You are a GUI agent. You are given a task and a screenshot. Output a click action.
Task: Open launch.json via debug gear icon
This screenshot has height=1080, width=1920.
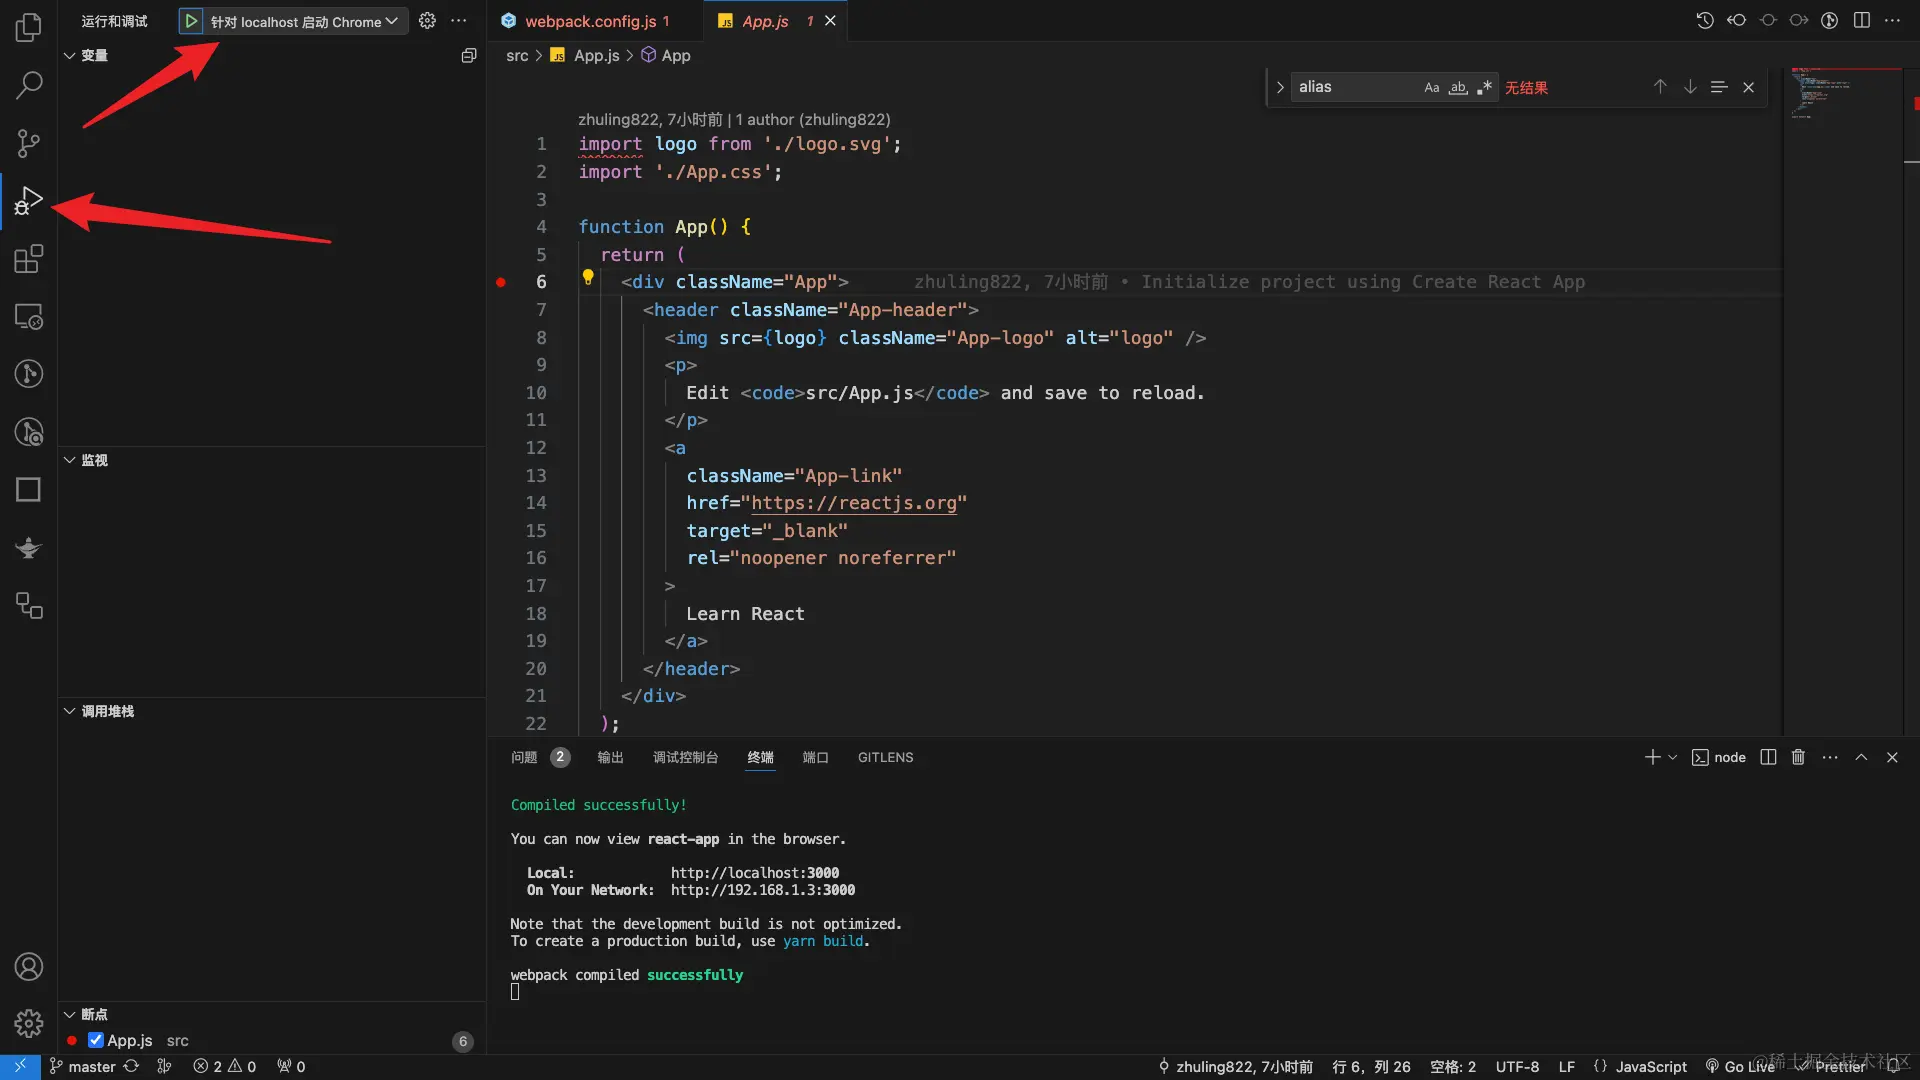[x=427, y=21]
